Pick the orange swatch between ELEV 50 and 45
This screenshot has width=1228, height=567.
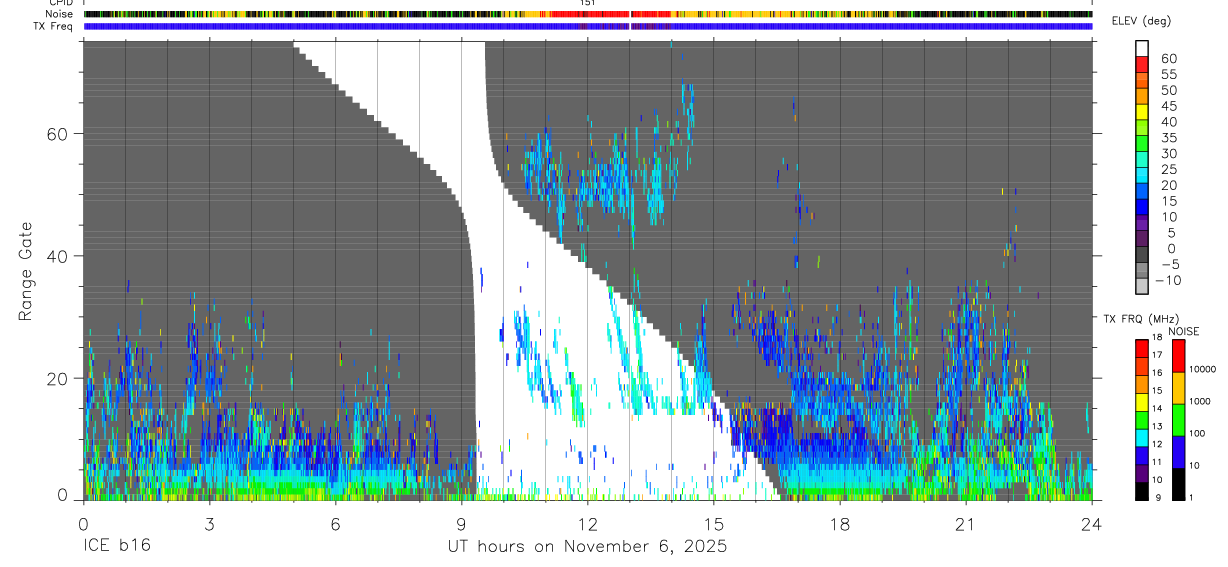click(x=1142, y=96)
